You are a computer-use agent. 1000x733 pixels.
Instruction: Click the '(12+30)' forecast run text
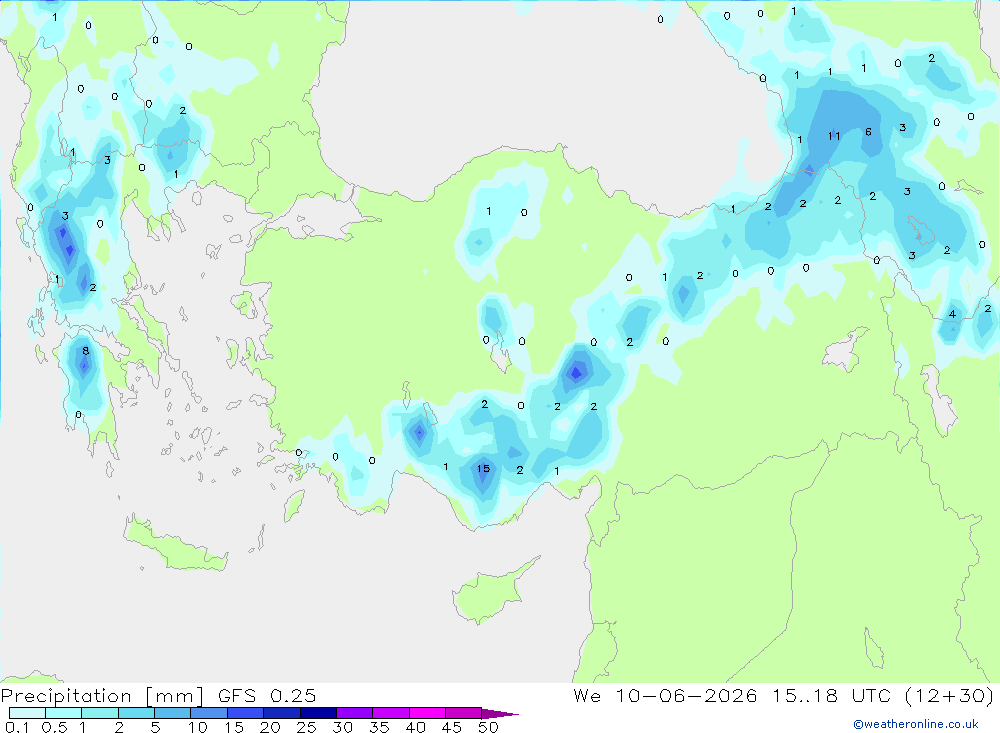[x=950, y=696]
